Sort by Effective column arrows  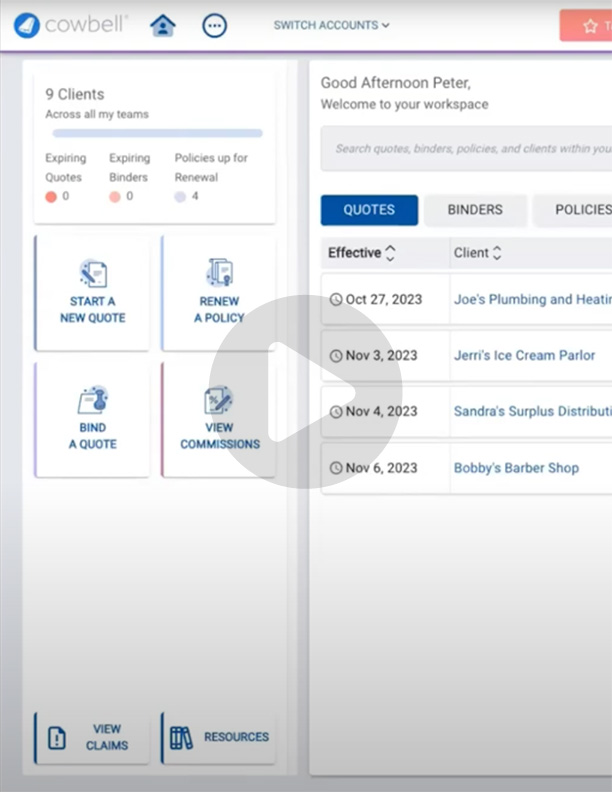click(390, 253)
